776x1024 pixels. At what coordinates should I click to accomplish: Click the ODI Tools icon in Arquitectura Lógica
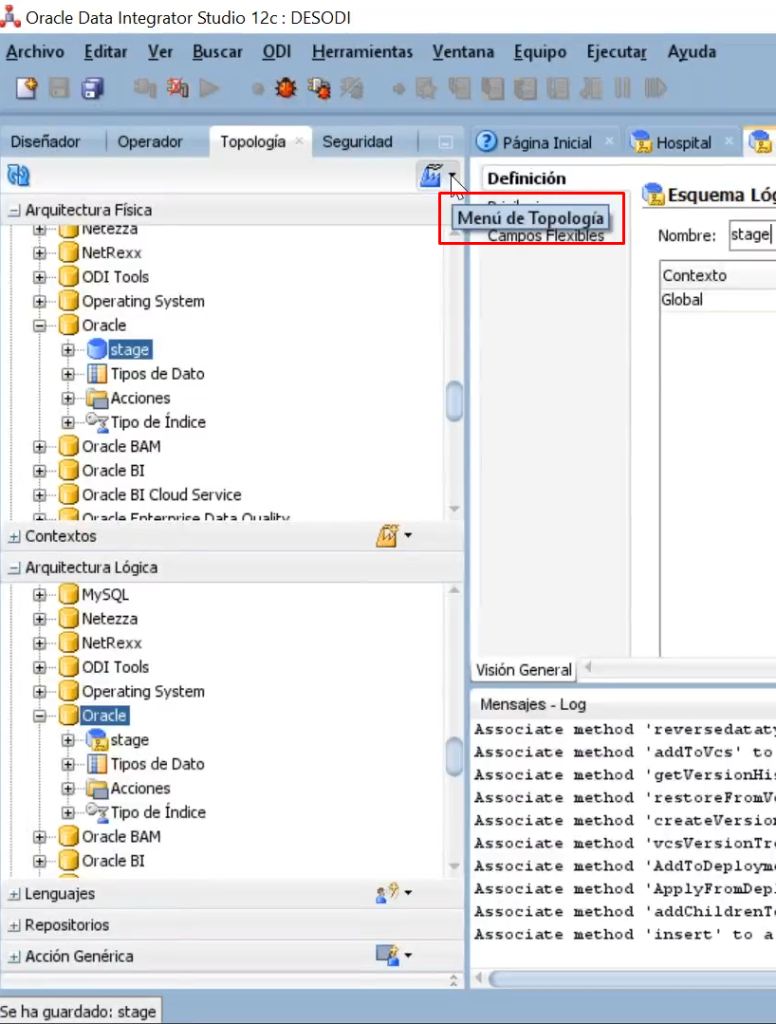(69, 667)
